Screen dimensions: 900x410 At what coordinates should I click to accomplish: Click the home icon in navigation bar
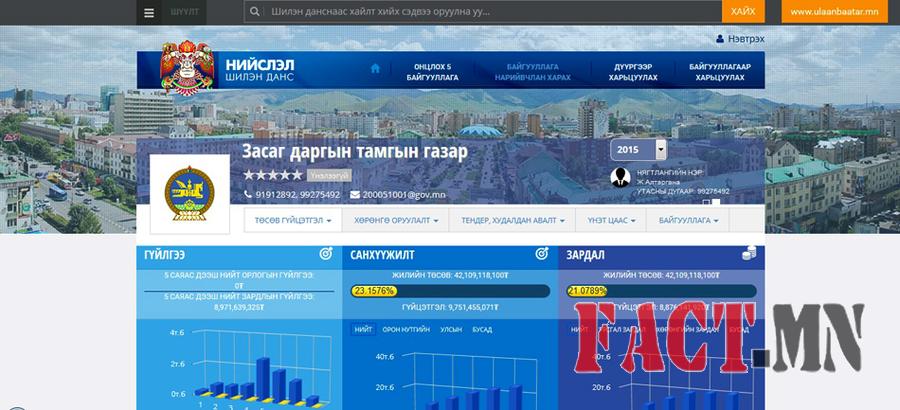tap(376, 69)
